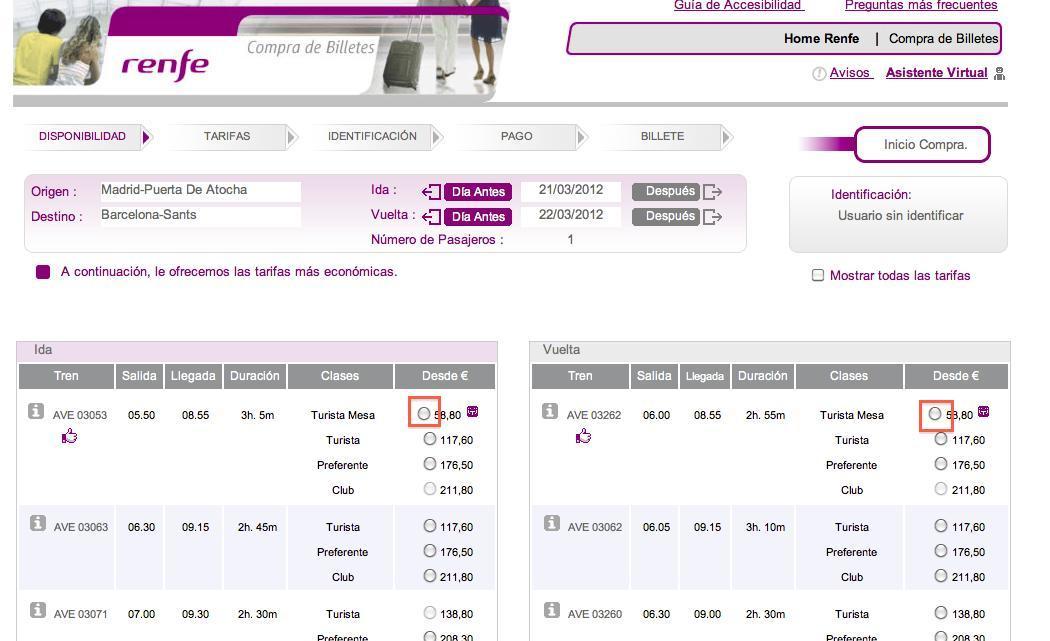Open Preguntas más frecuentes link
The image size is (1050, 641).
tap(920, 6)
